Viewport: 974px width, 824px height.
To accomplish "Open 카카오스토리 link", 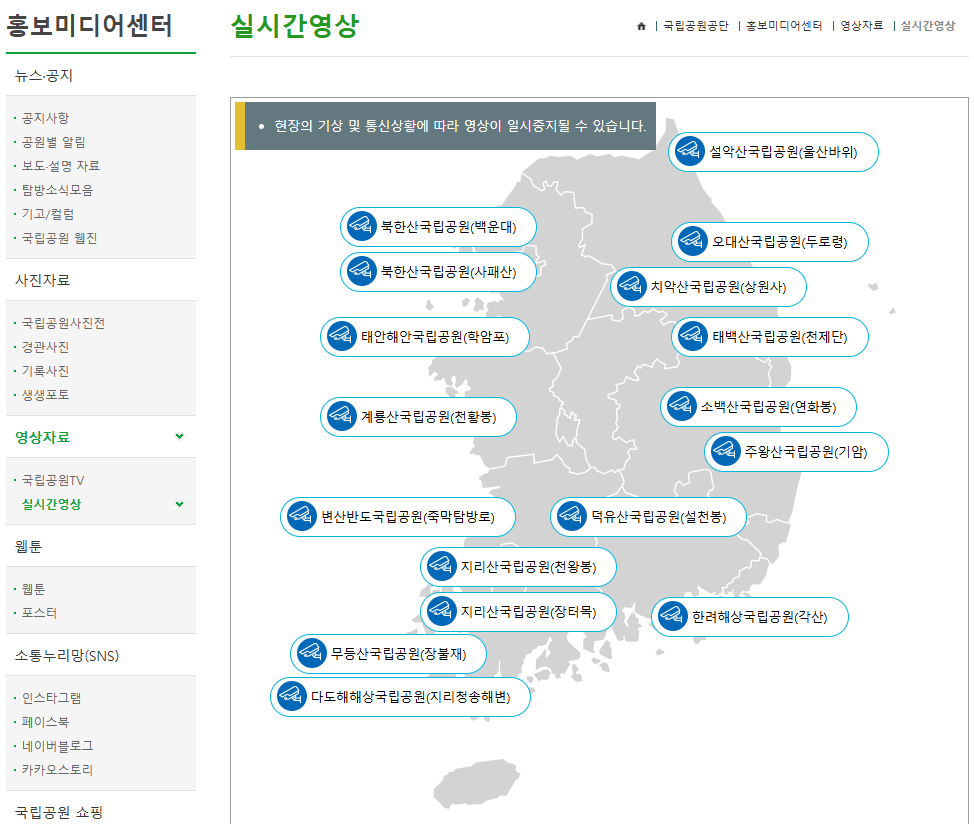I will 57,770.
